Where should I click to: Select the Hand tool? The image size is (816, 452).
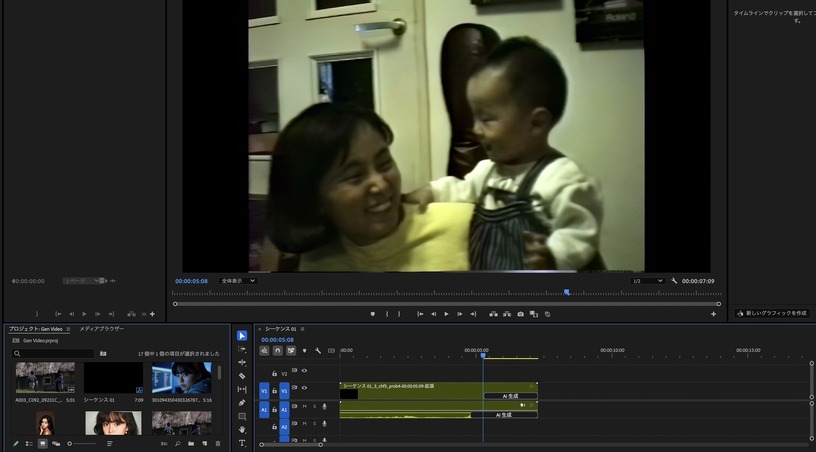coord(242,430)
